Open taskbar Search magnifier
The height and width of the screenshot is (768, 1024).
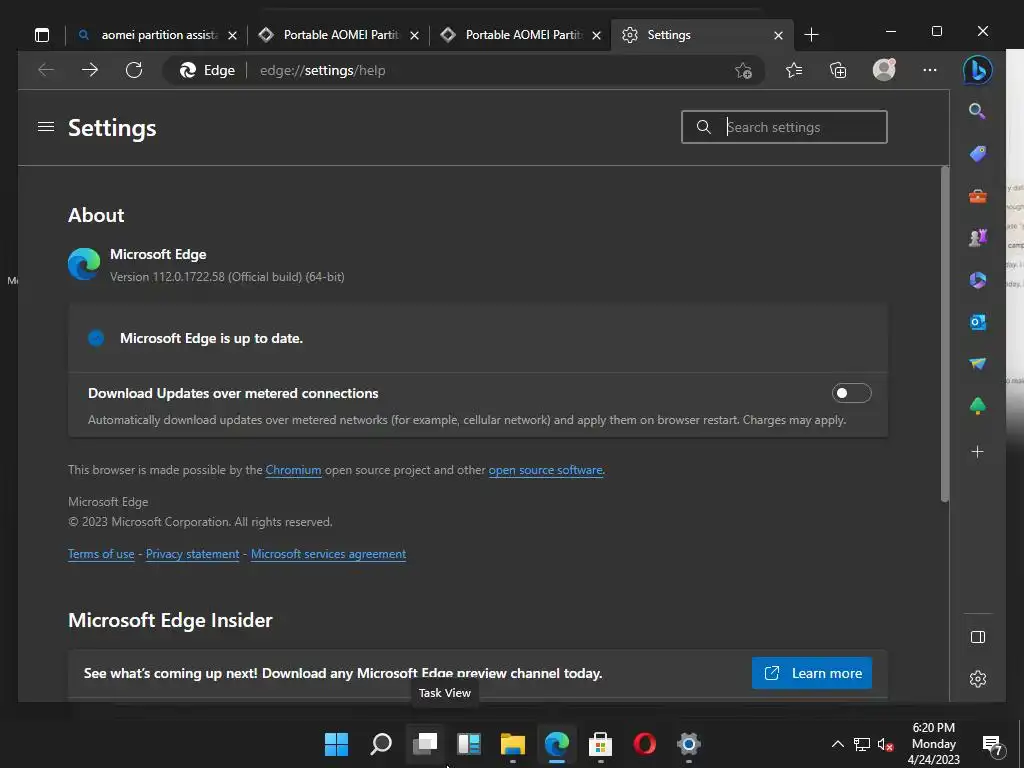coord(381,744)
